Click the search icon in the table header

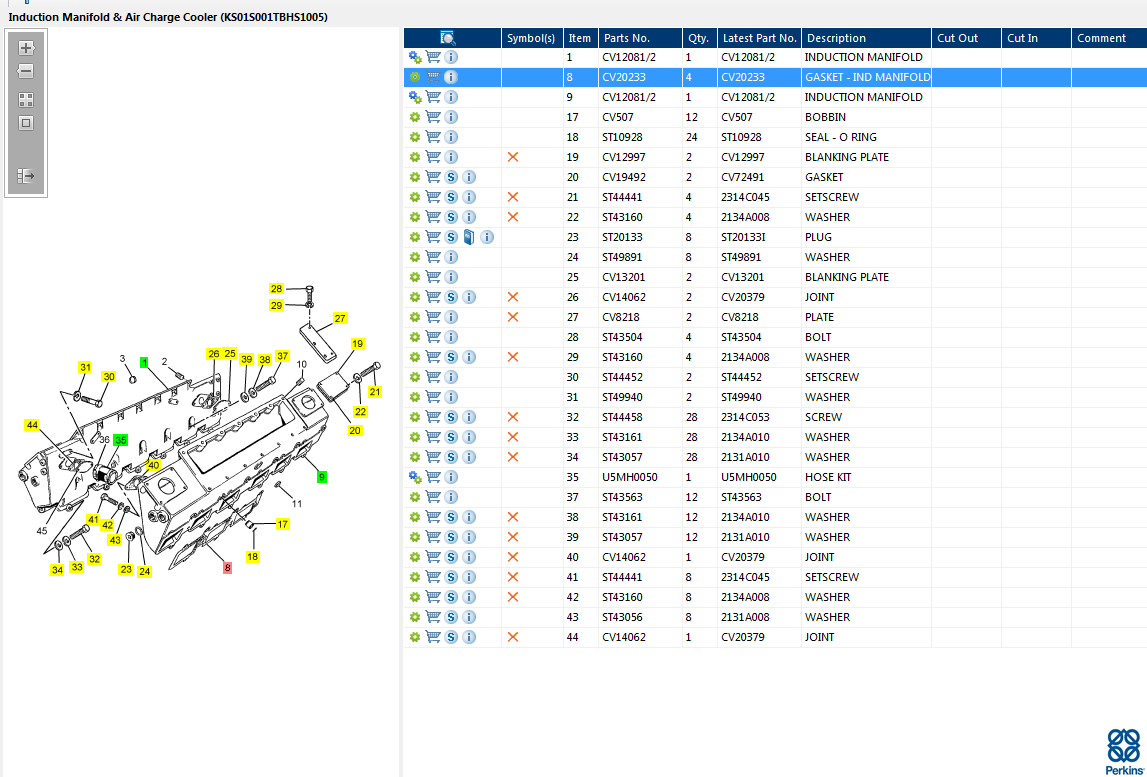click(x=448, y=38)
